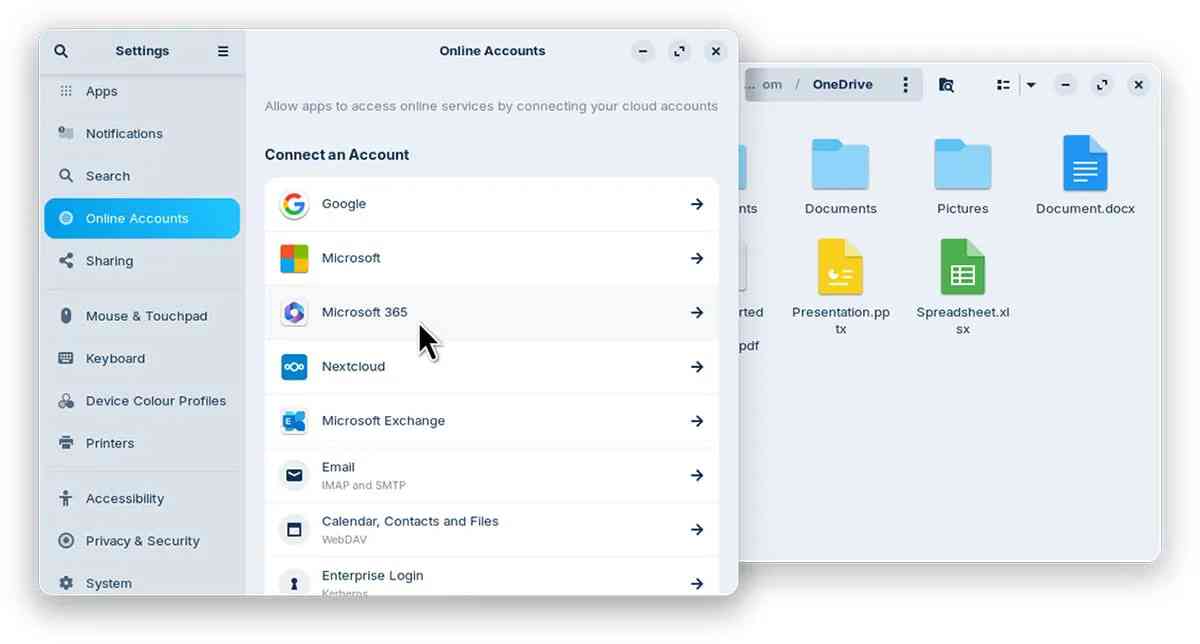The height and width of the screenshot is (644, 1200).
Task: Click the Microsoft Exchange icon
Action: [293, 420]
